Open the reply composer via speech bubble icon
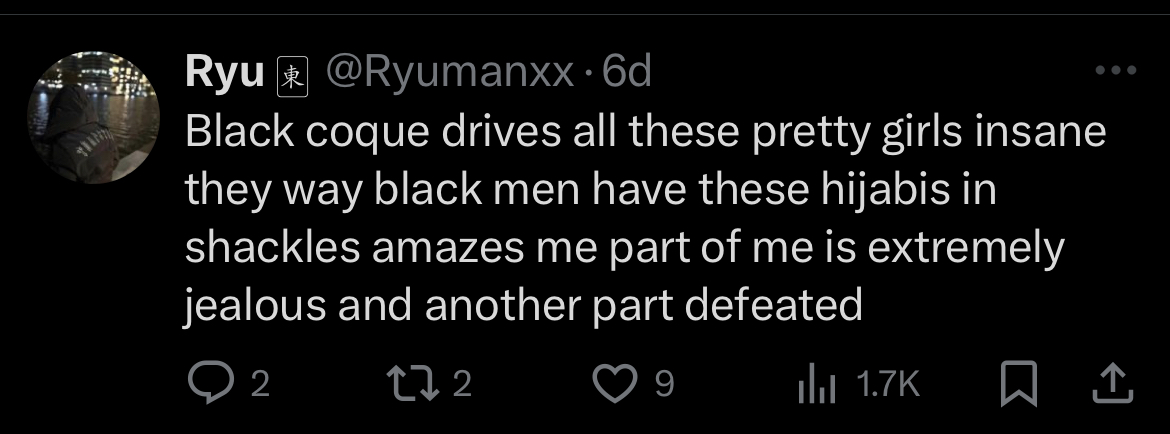The width and height of the screenshot is (1170, 434). coord(209,384)
